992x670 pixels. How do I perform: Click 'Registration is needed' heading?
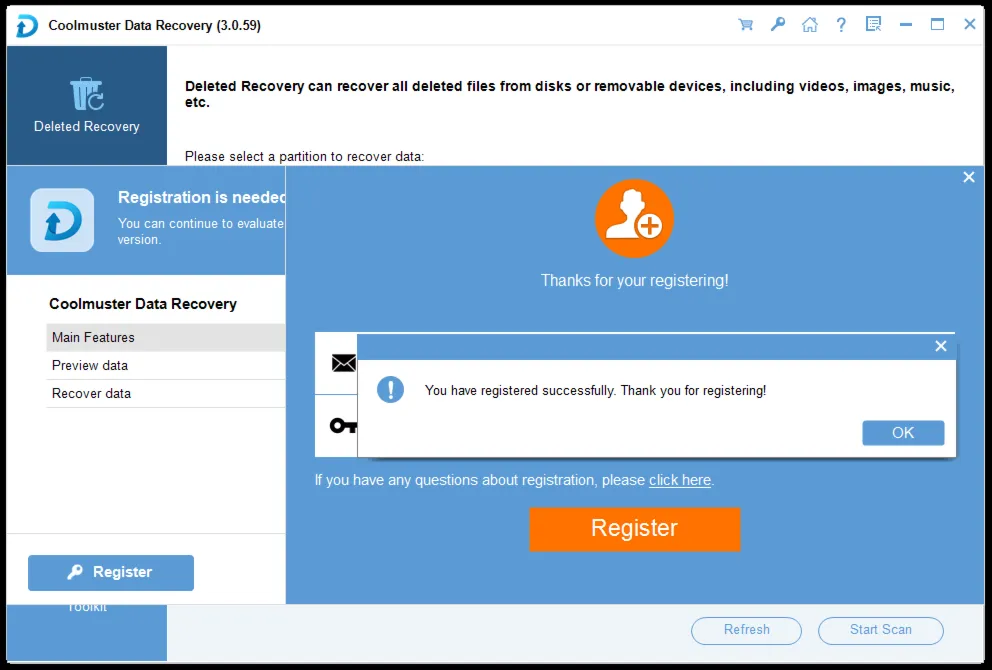[201, 197]
